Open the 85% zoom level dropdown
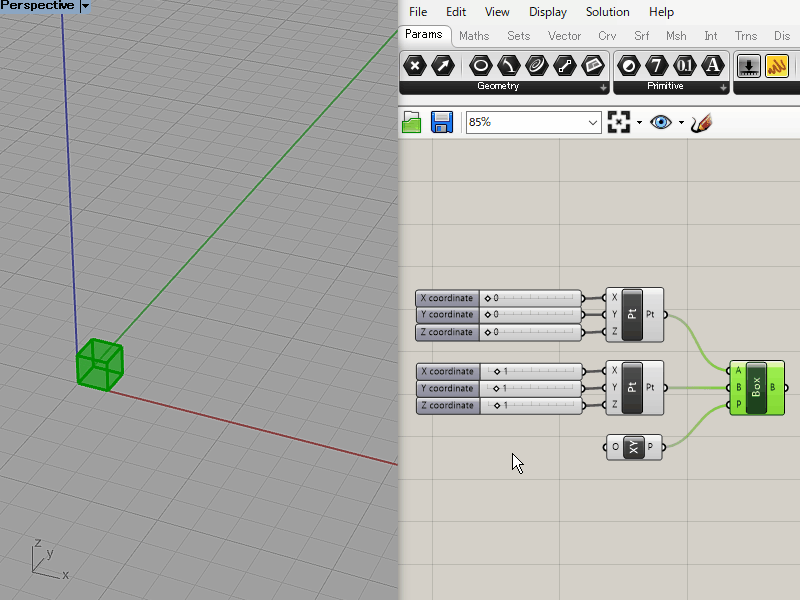 click(x=592, y=122)
